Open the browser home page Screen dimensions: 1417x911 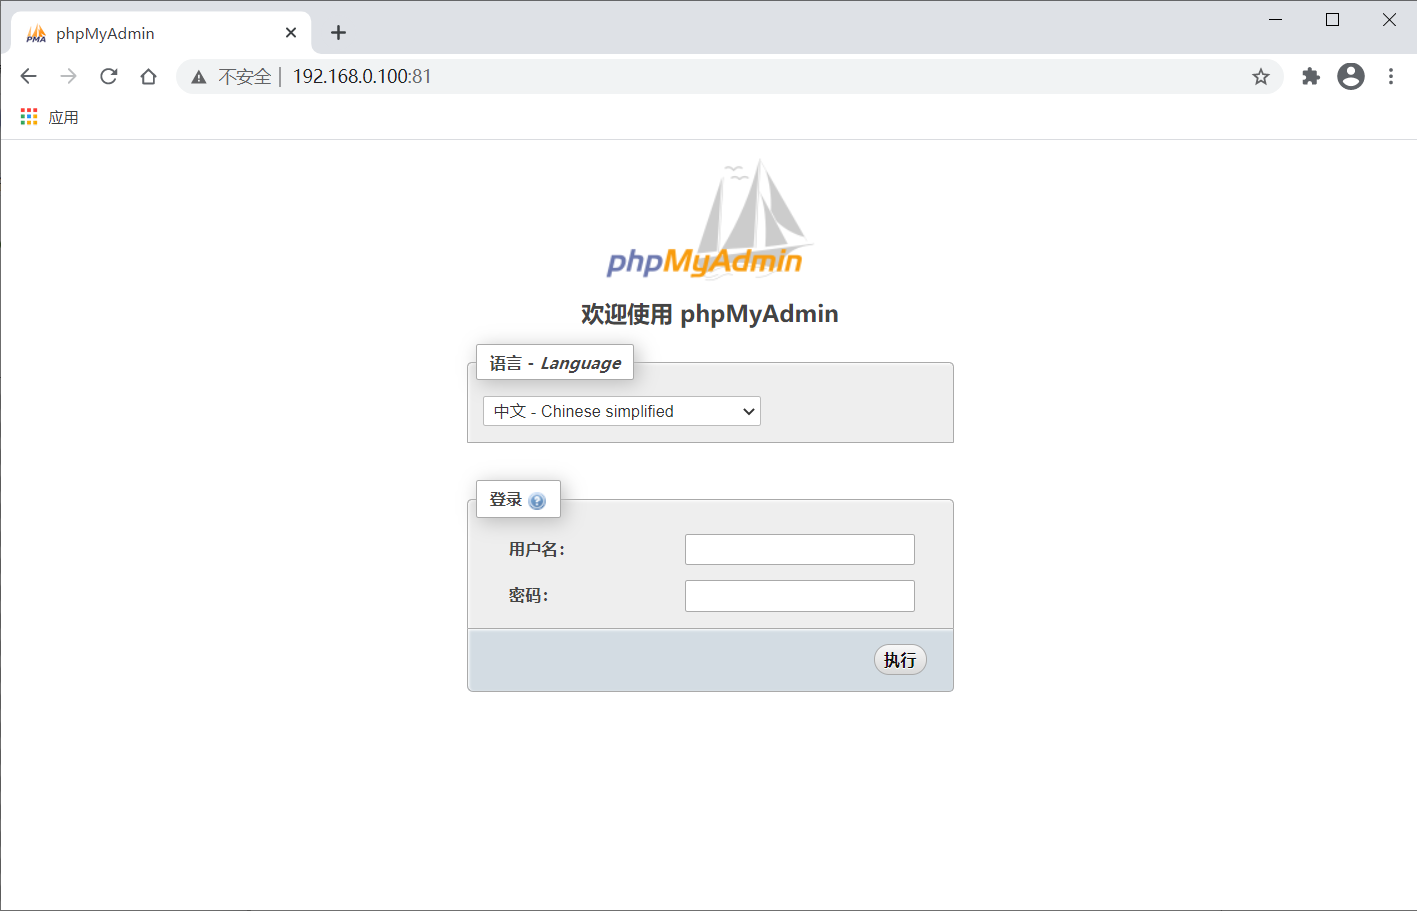point(148,76)
